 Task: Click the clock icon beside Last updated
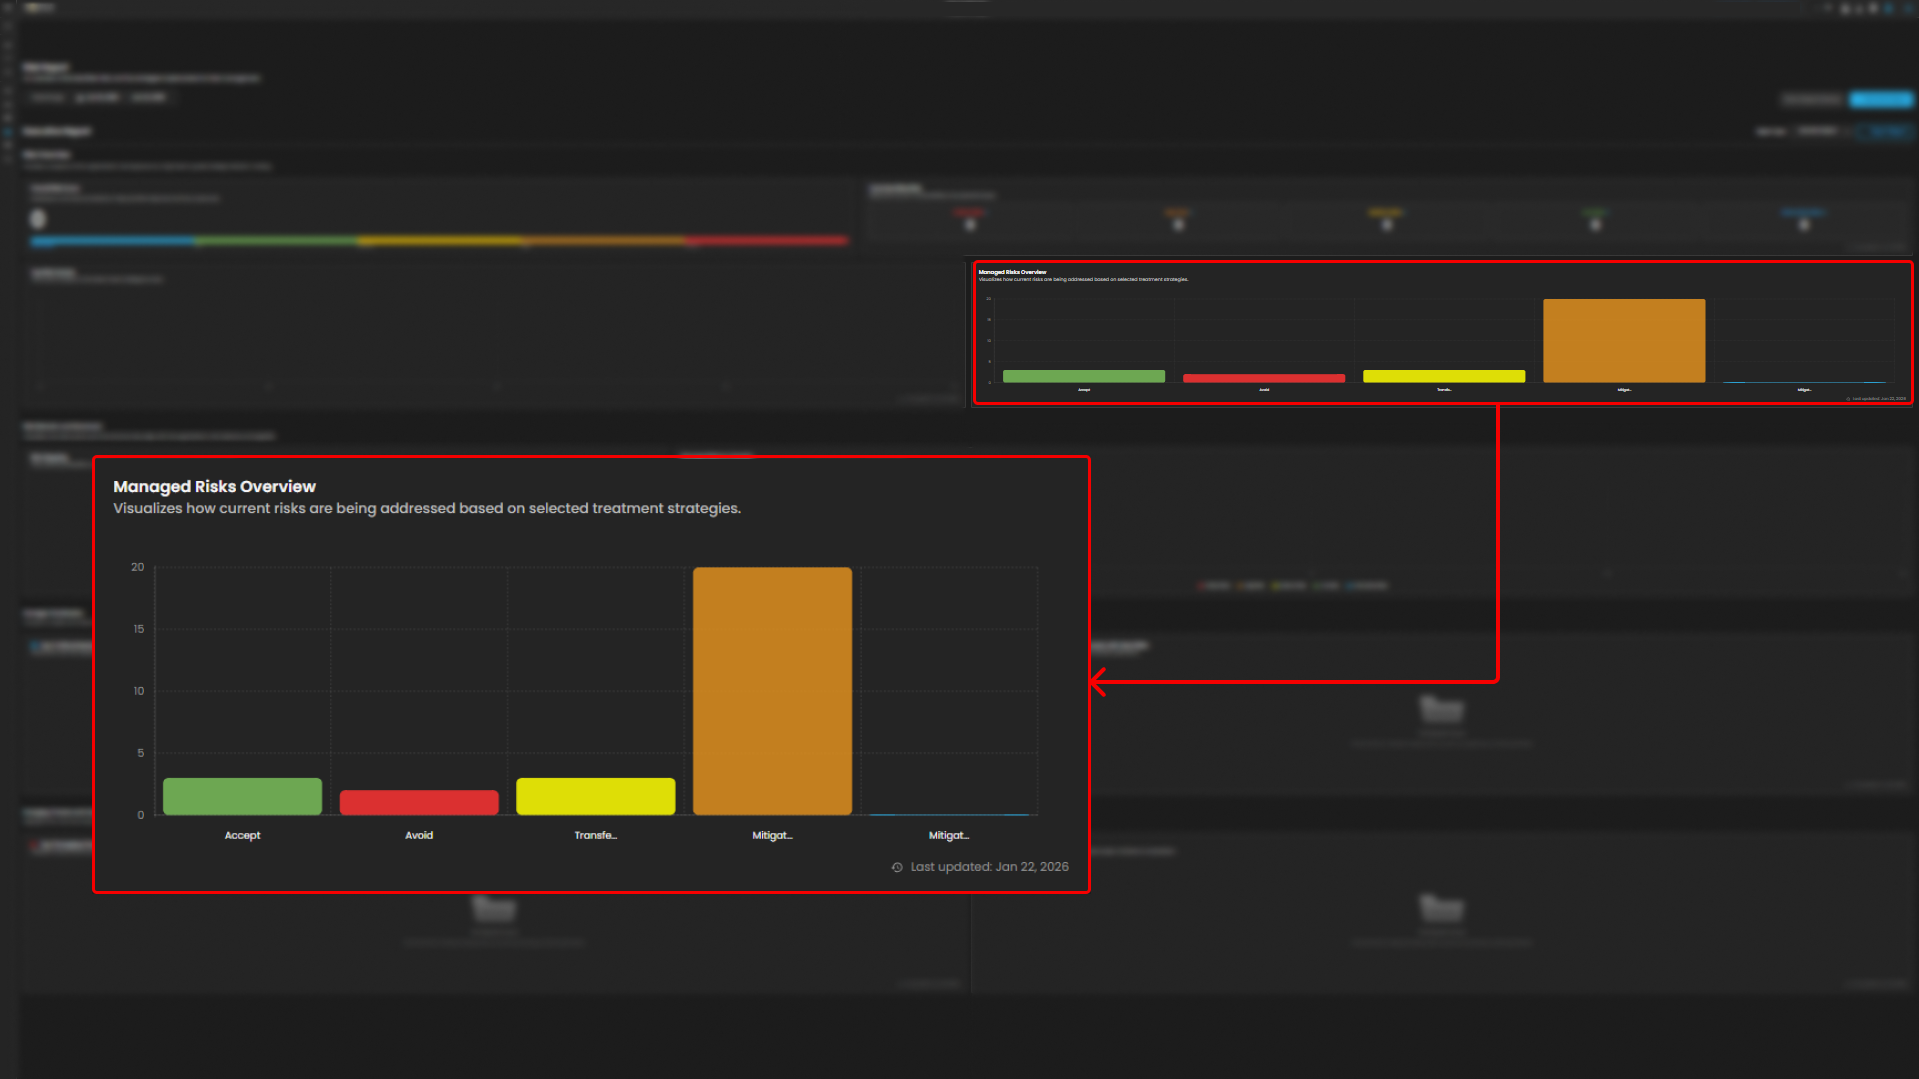(897, 867)
